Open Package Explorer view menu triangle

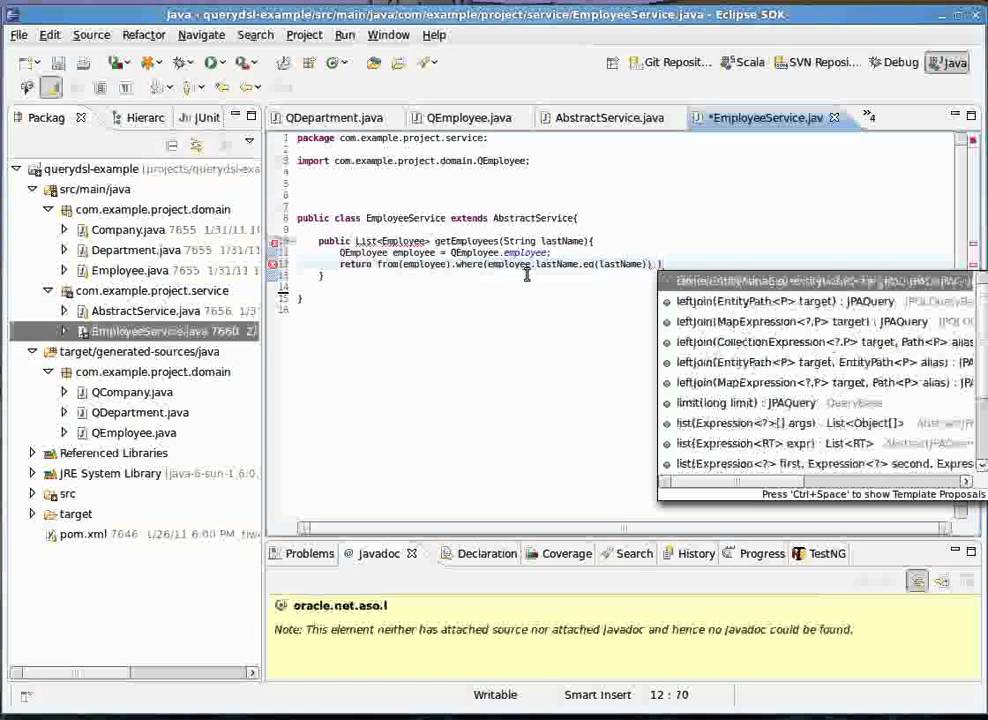(x=250, y=141)
